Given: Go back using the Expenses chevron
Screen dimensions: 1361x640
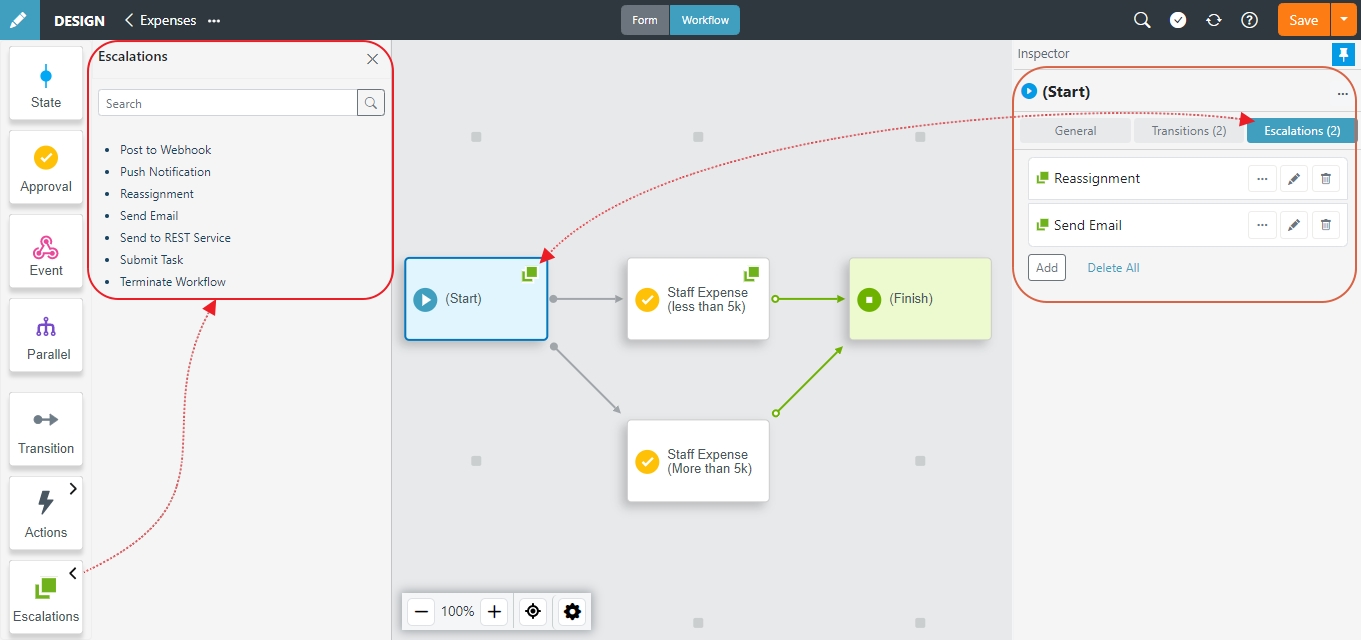Looking at the screenshot, I should click(x=129, y=20).
